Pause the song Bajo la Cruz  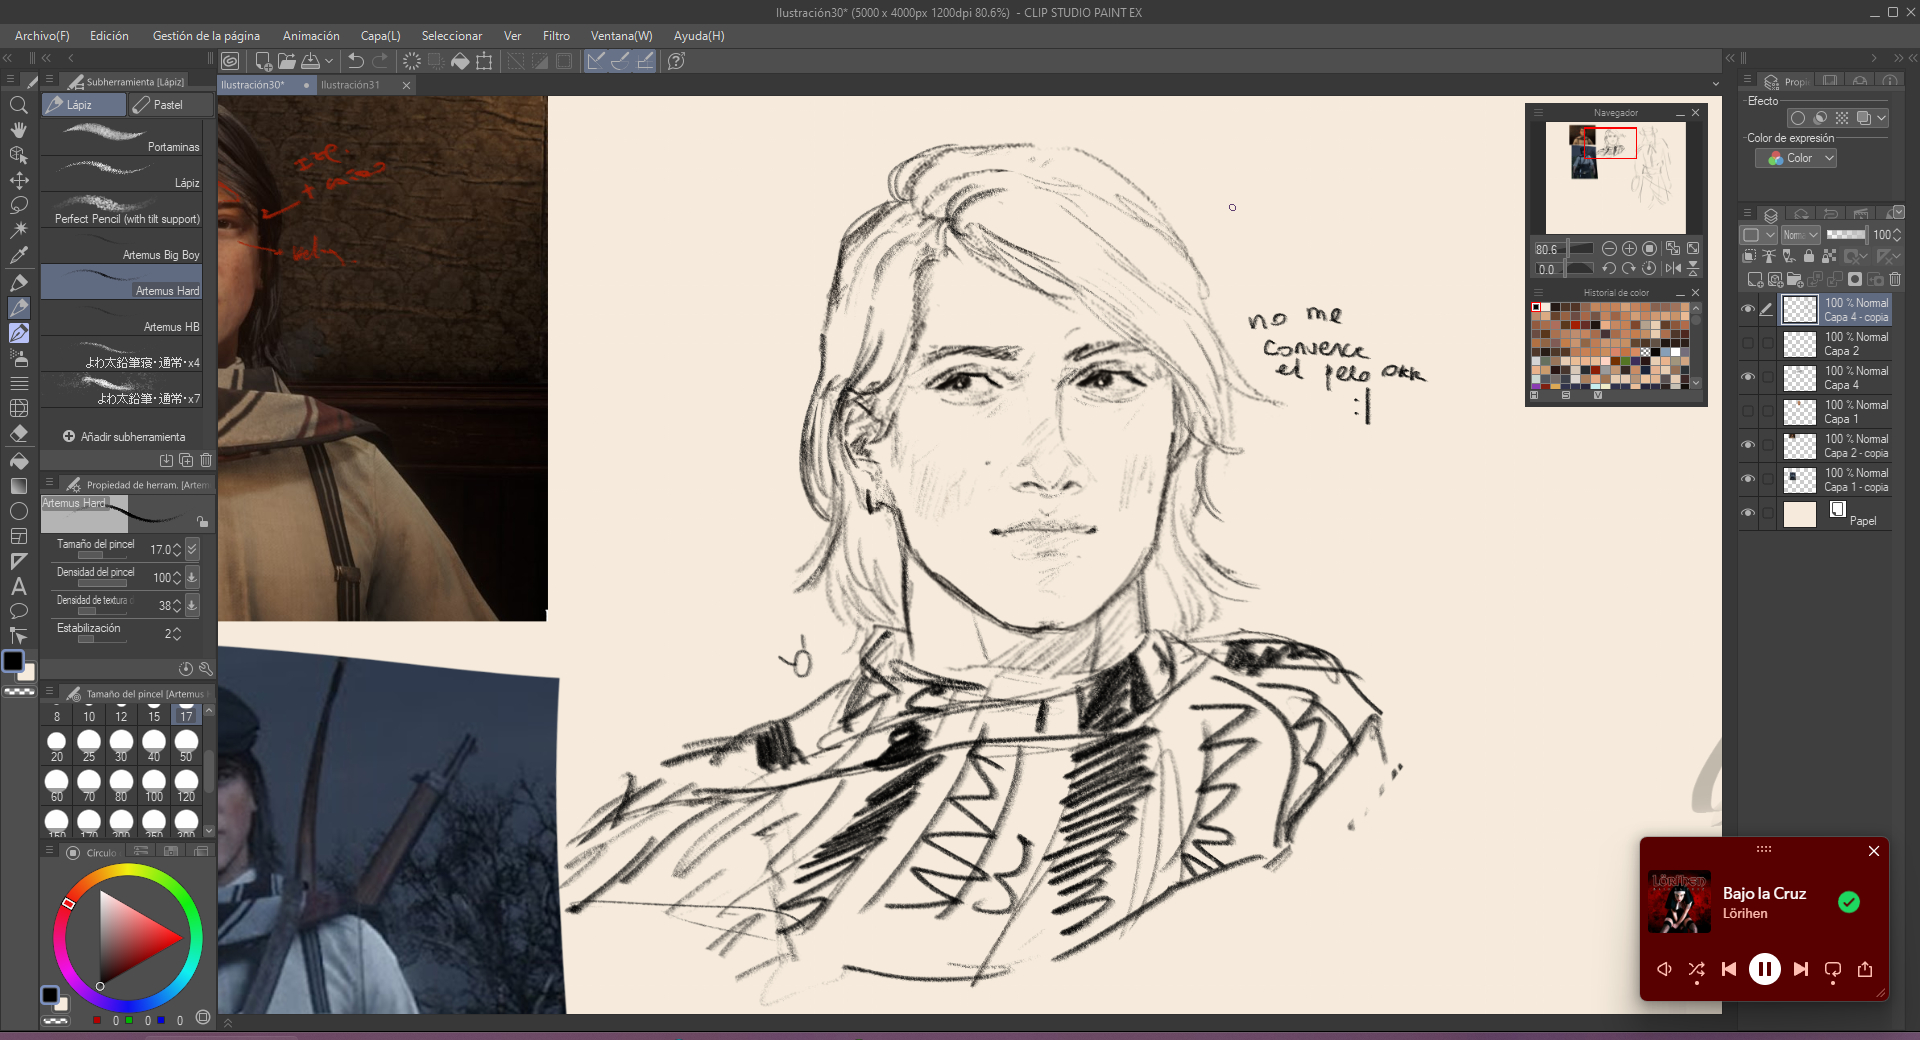click(1764, 969)
